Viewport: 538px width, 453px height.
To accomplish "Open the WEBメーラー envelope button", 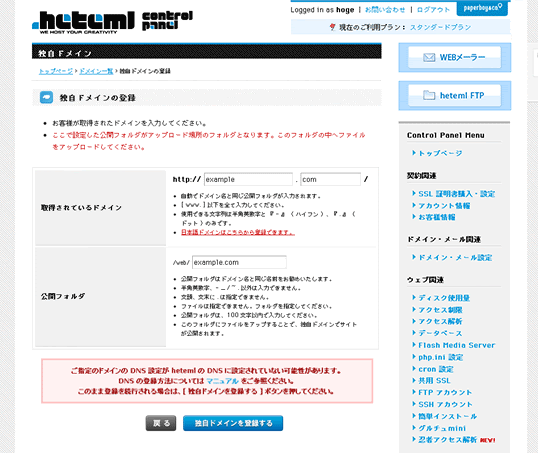I will click(x=455, y=57).
